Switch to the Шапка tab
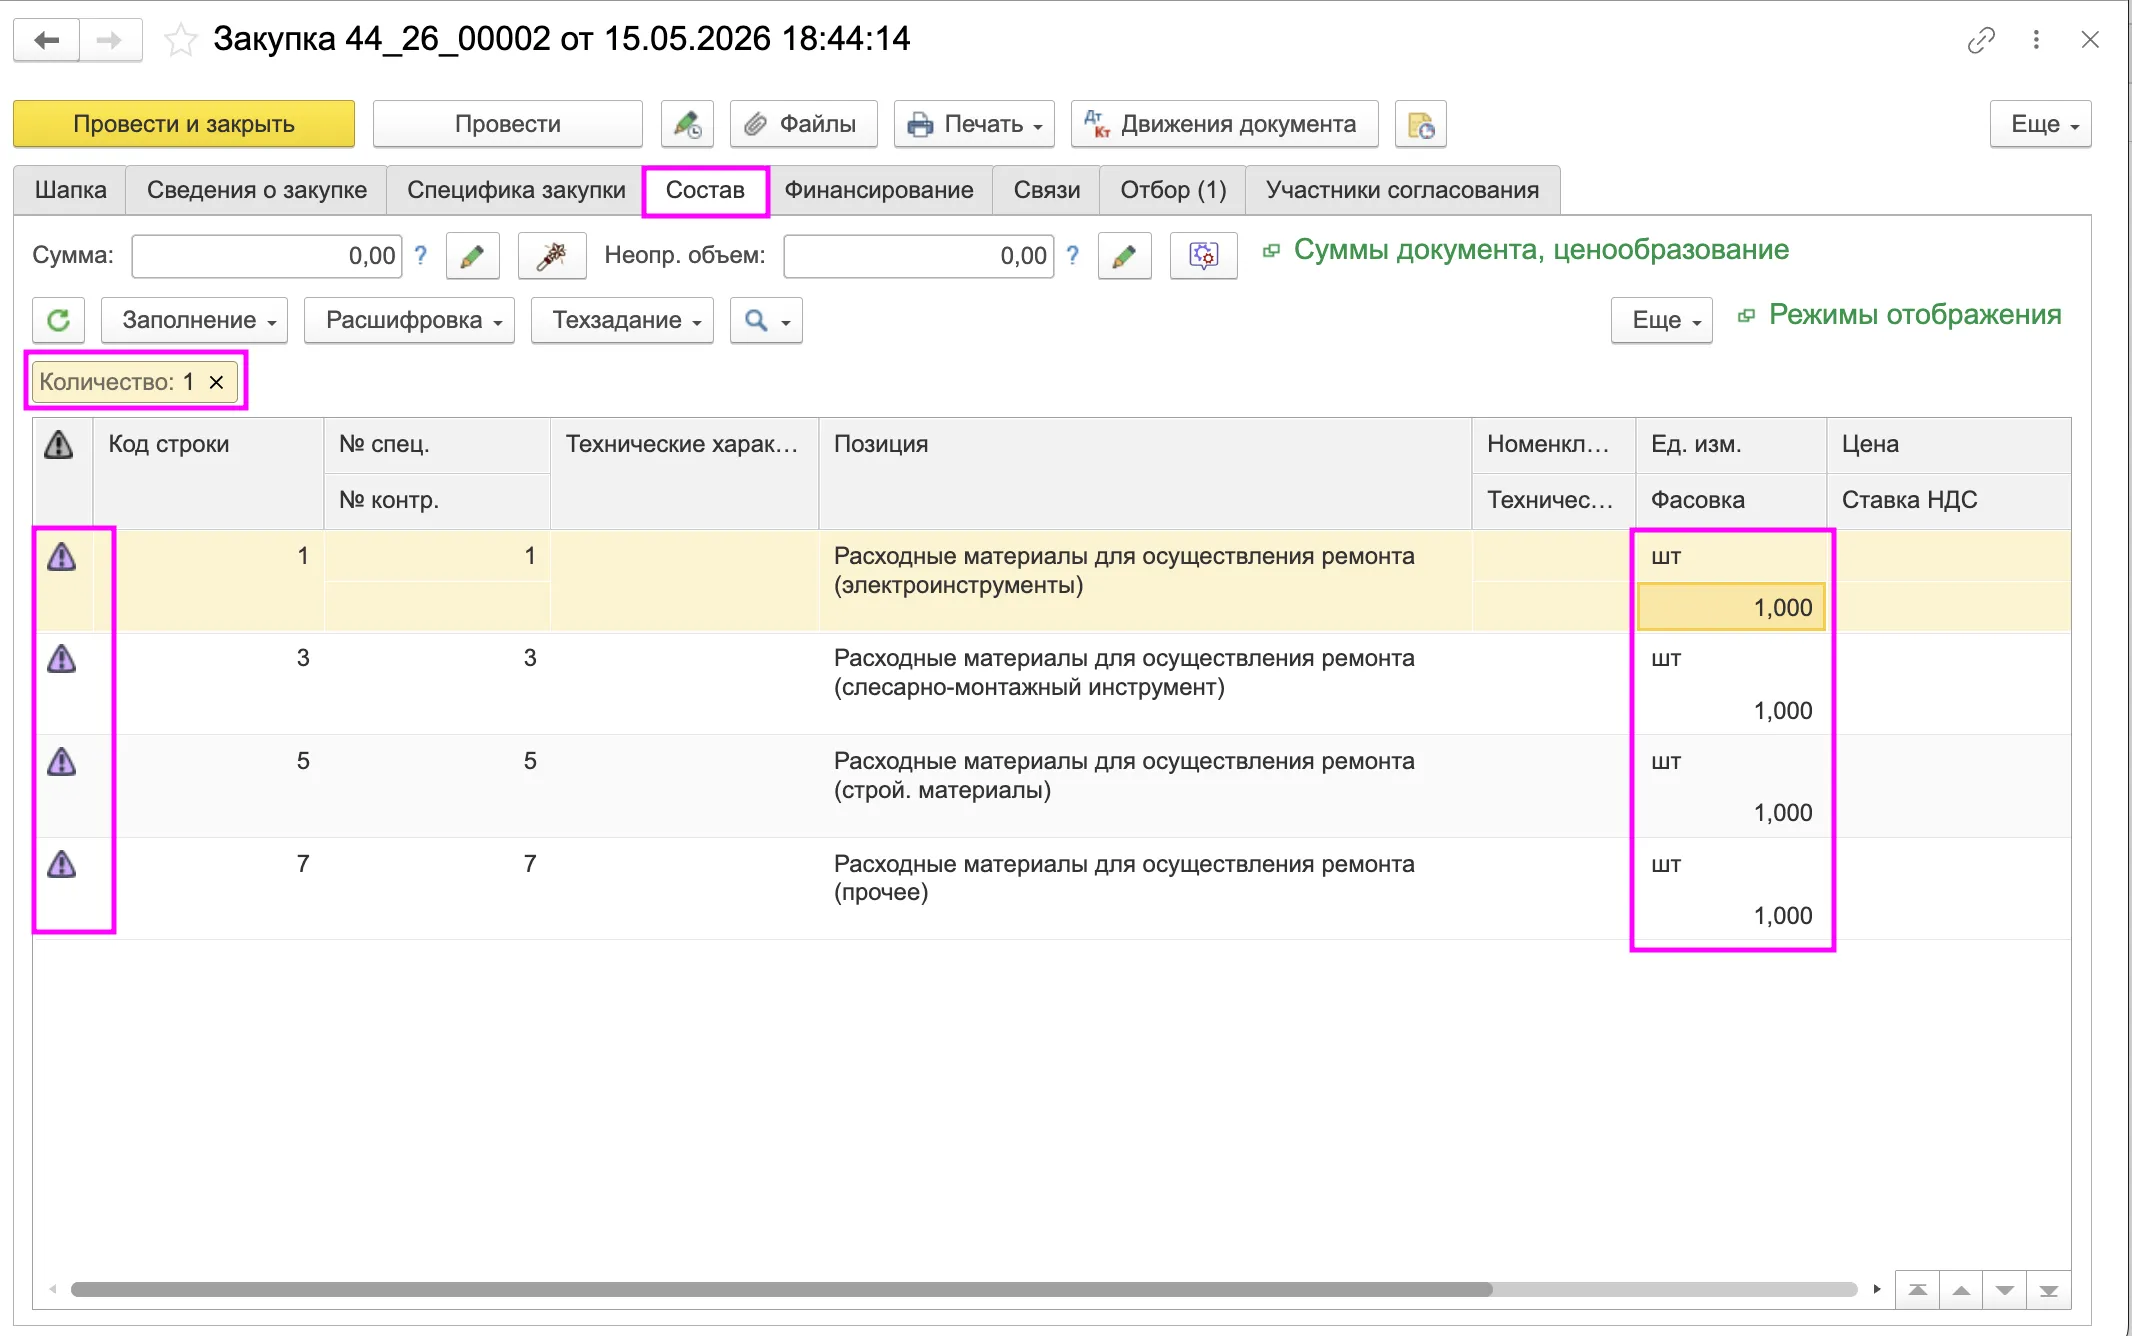Viewport: 2132px width, 1336px height. [70, 190]
